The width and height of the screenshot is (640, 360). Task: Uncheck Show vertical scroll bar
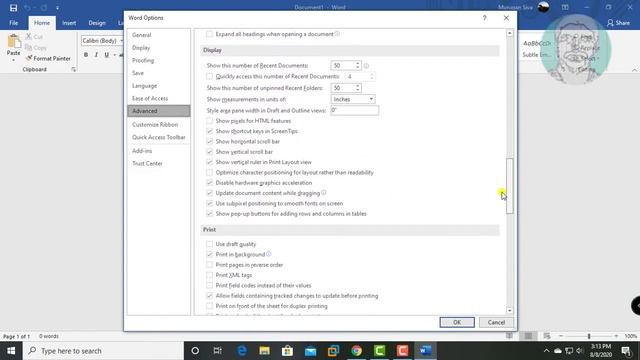click(x=209, y=152)
